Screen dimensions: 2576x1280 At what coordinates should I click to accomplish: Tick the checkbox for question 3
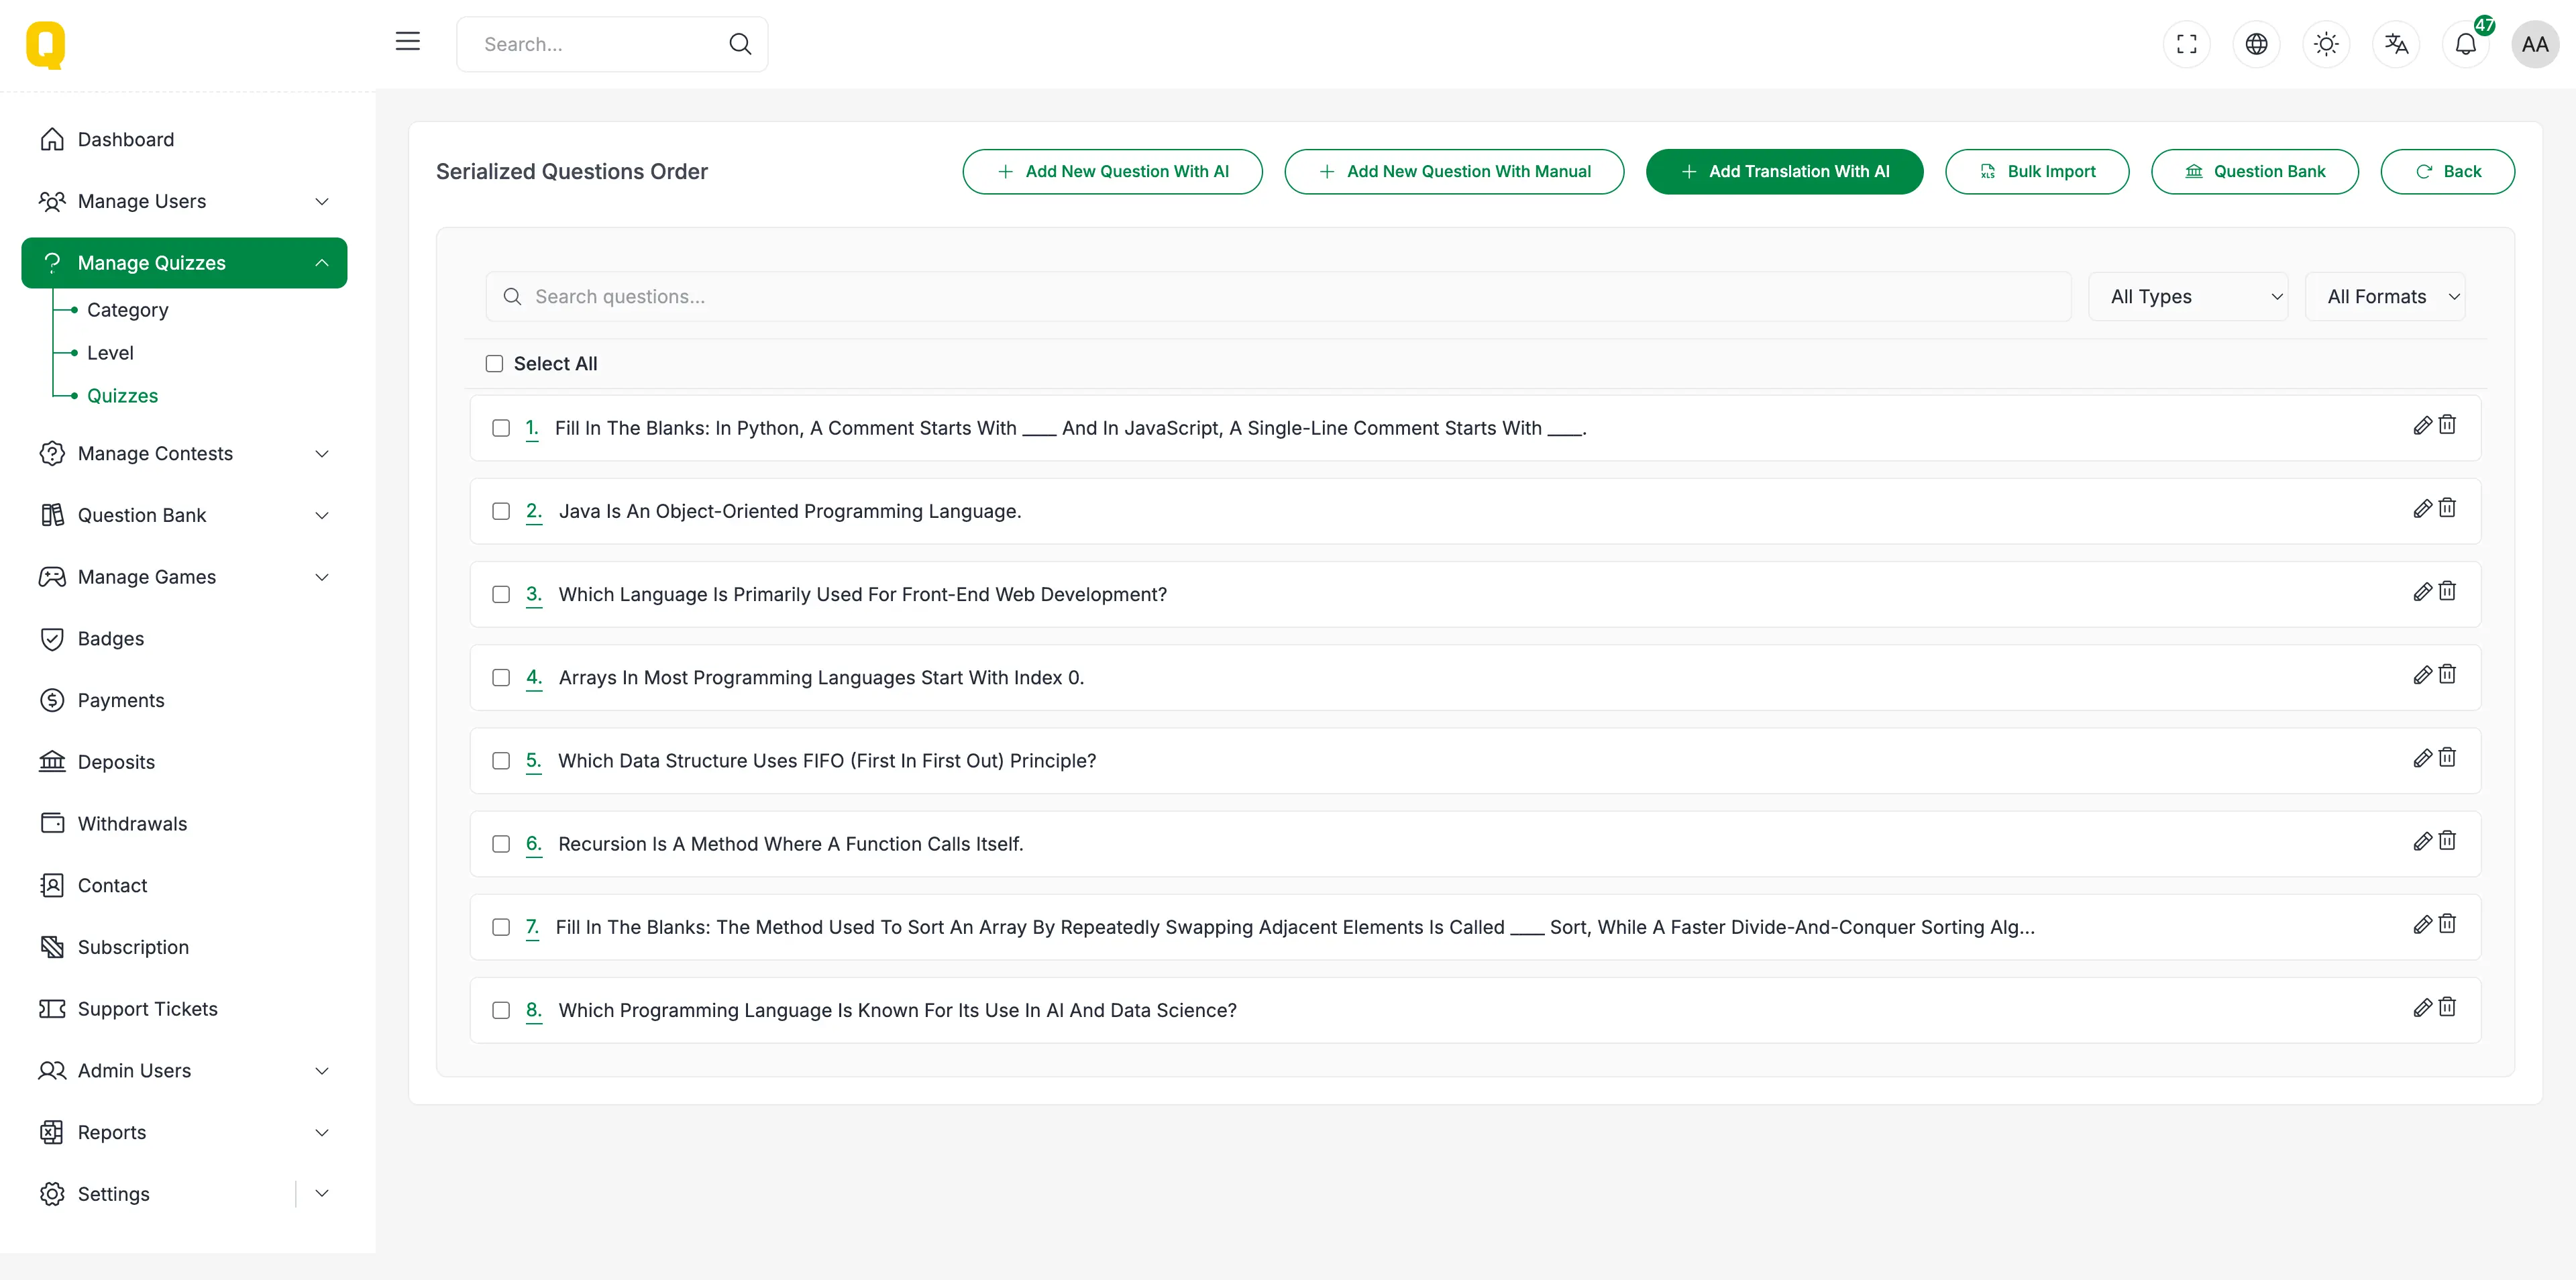[x=501, y=595]
